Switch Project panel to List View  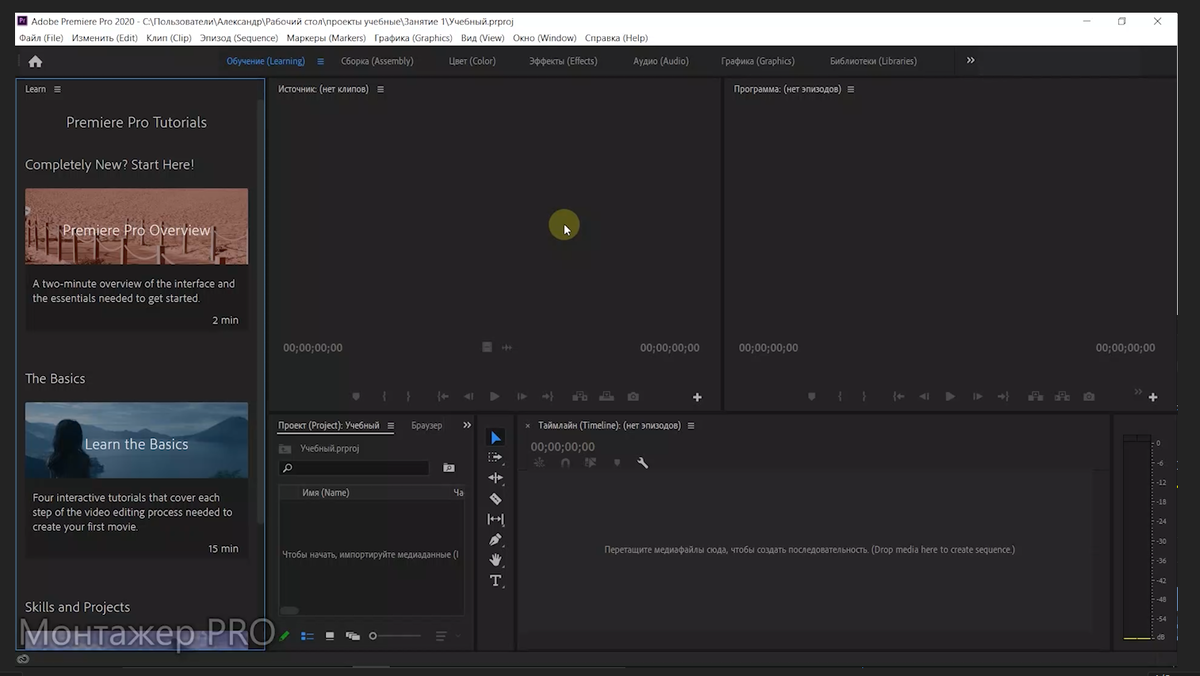307,636
